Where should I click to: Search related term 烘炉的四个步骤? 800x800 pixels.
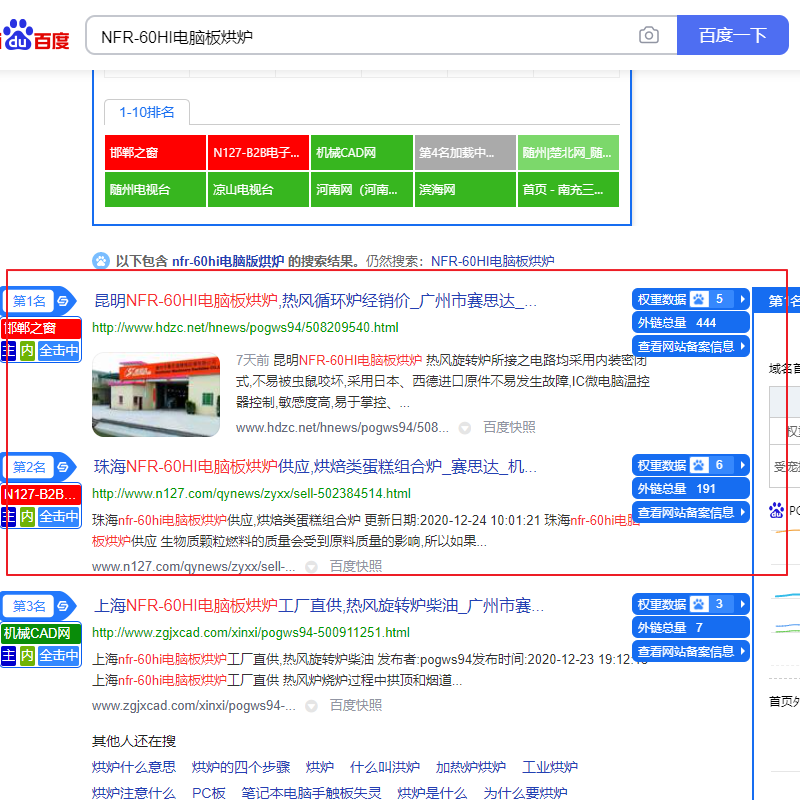point(241,767)
